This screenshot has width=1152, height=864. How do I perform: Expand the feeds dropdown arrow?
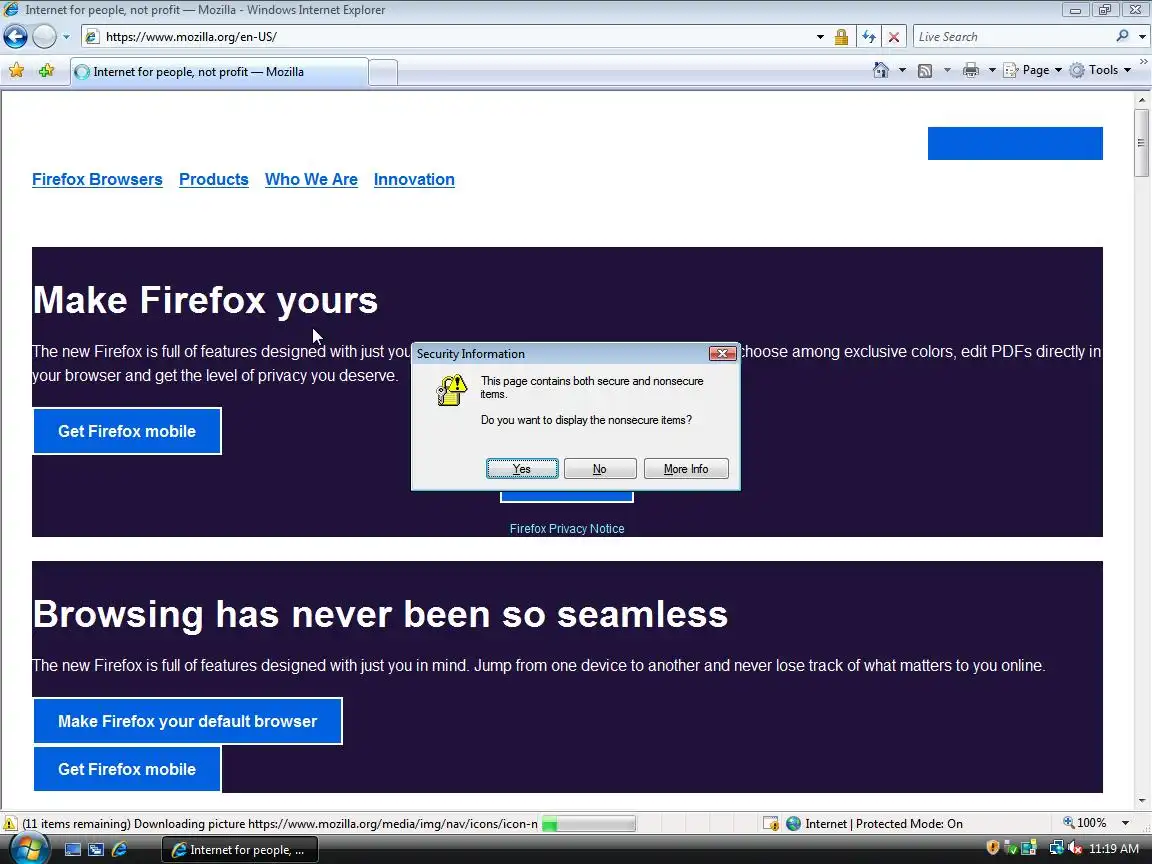click(947, 70)
